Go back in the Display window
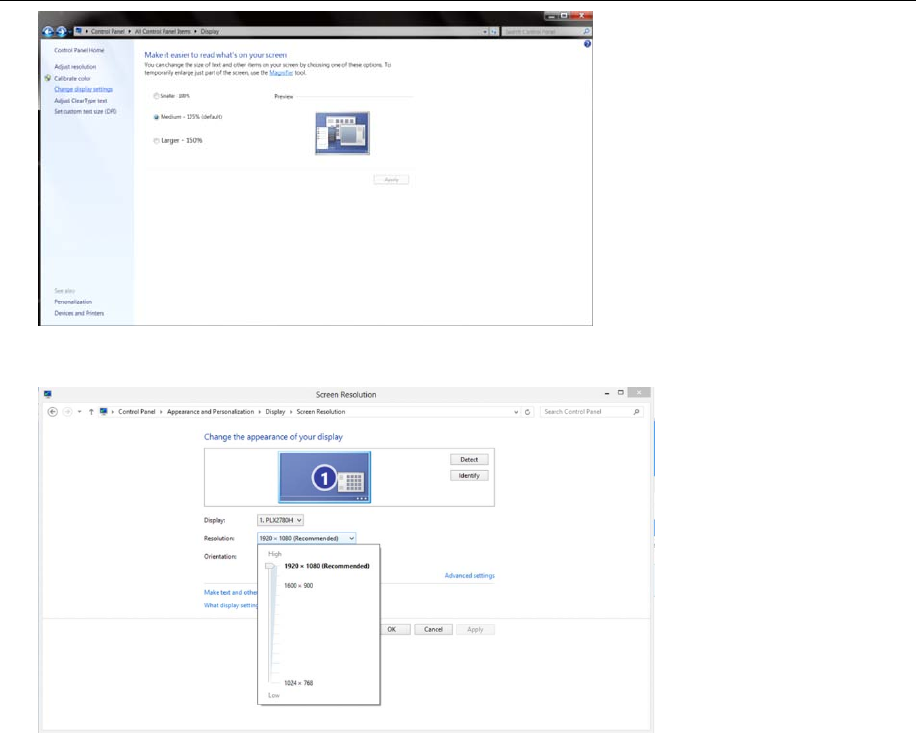This screenshot has height=733, width=916. click(48, 32)
